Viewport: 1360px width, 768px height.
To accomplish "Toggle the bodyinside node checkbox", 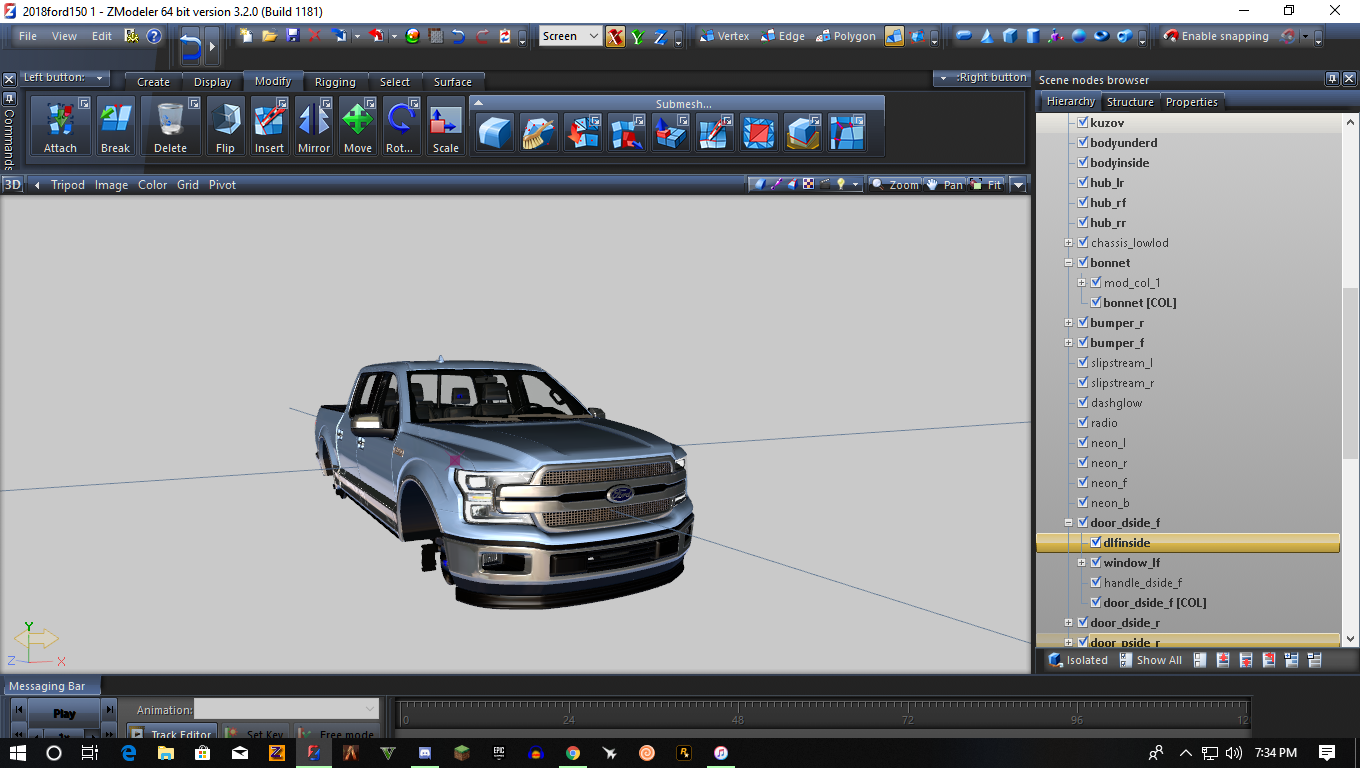I will 1082,163.
